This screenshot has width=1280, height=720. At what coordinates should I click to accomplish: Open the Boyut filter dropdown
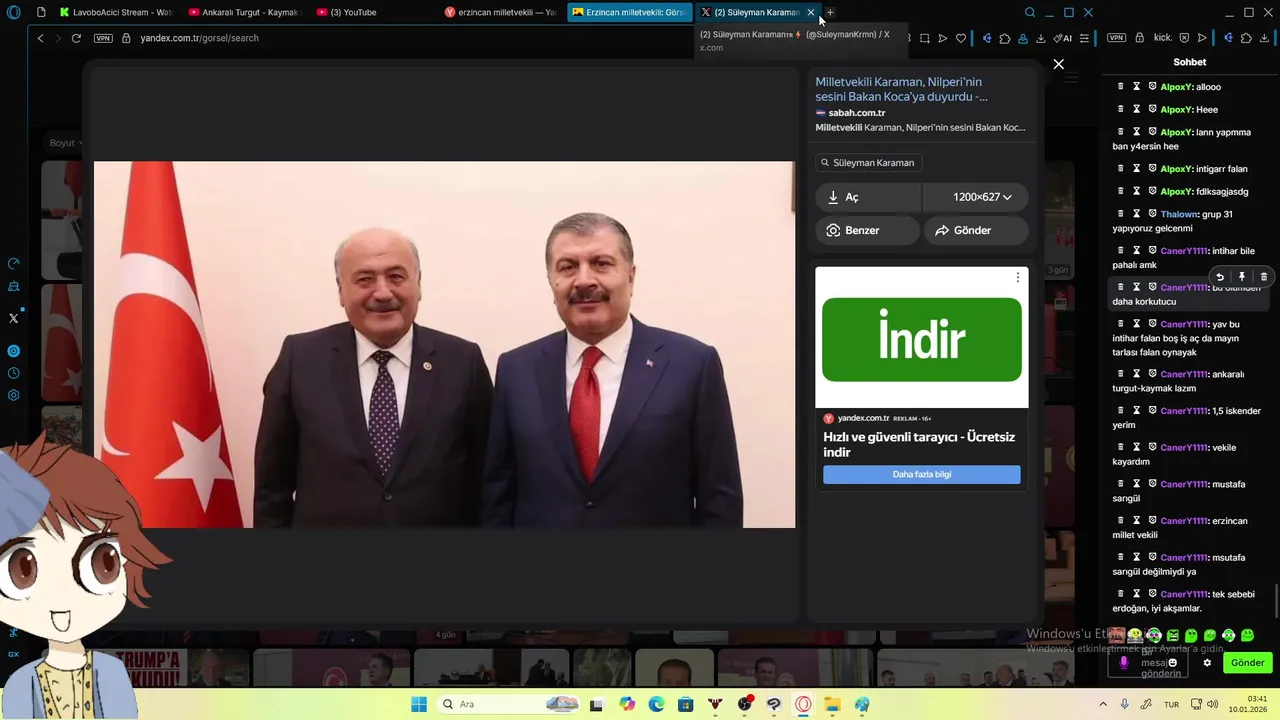coord(65,143)
